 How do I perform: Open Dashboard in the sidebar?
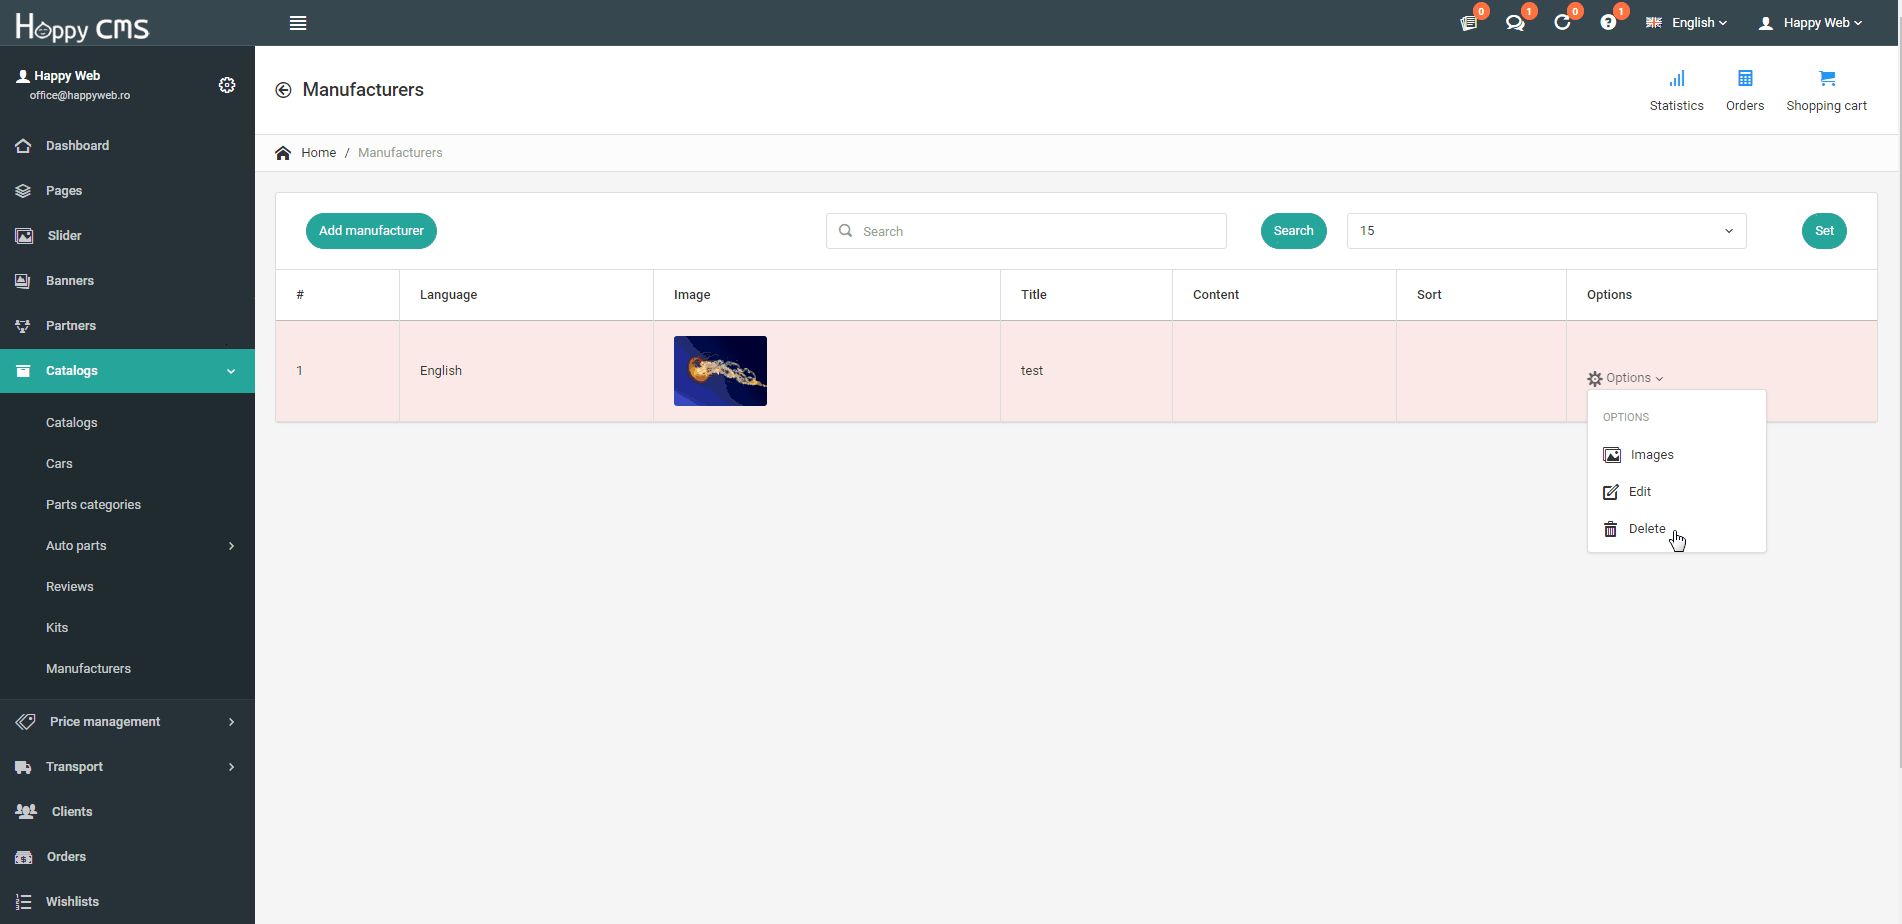(127, 146)
